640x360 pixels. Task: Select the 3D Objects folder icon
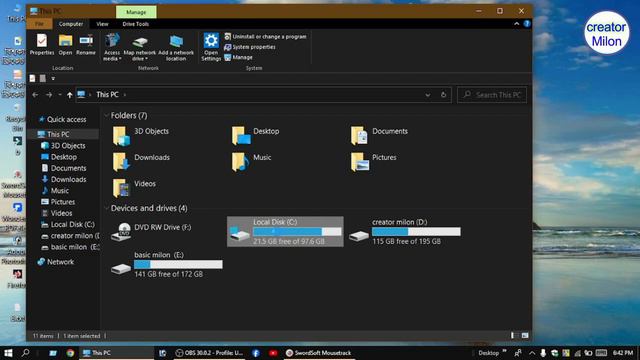pos(121,136)
